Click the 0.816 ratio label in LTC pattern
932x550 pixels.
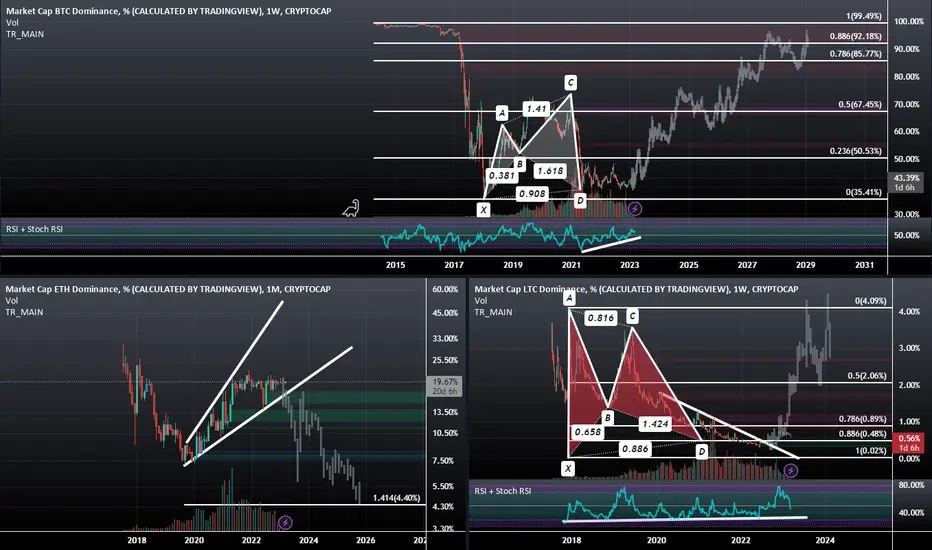click(600, 318)
